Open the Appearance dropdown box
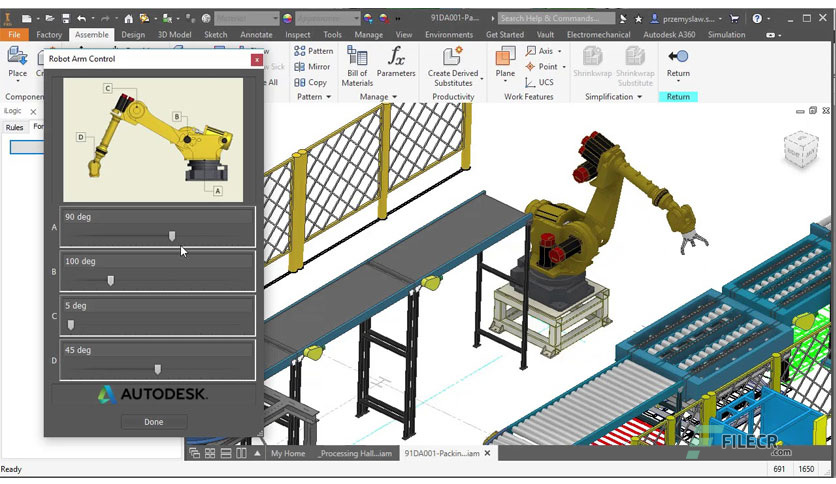Viewport: 836px width, 484px height. point(327,19)
